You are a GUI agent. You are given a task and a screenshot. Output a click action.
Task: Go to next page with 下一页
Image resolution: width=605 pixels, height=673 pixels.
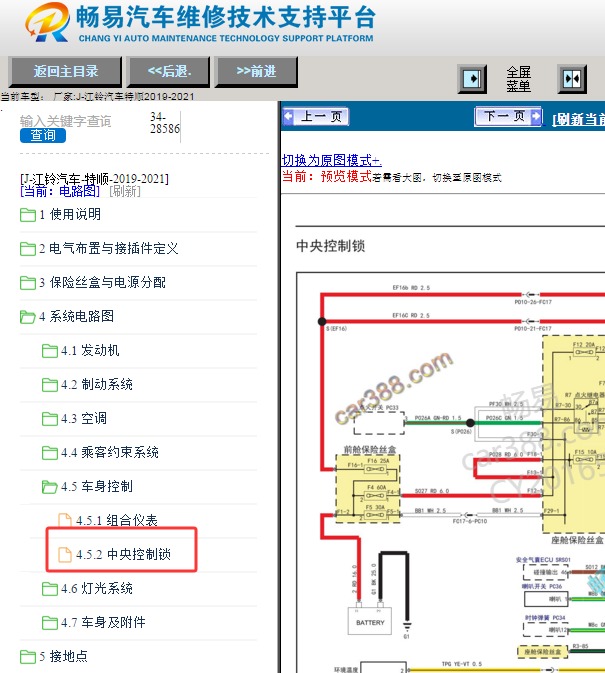(x=508, y=116)
